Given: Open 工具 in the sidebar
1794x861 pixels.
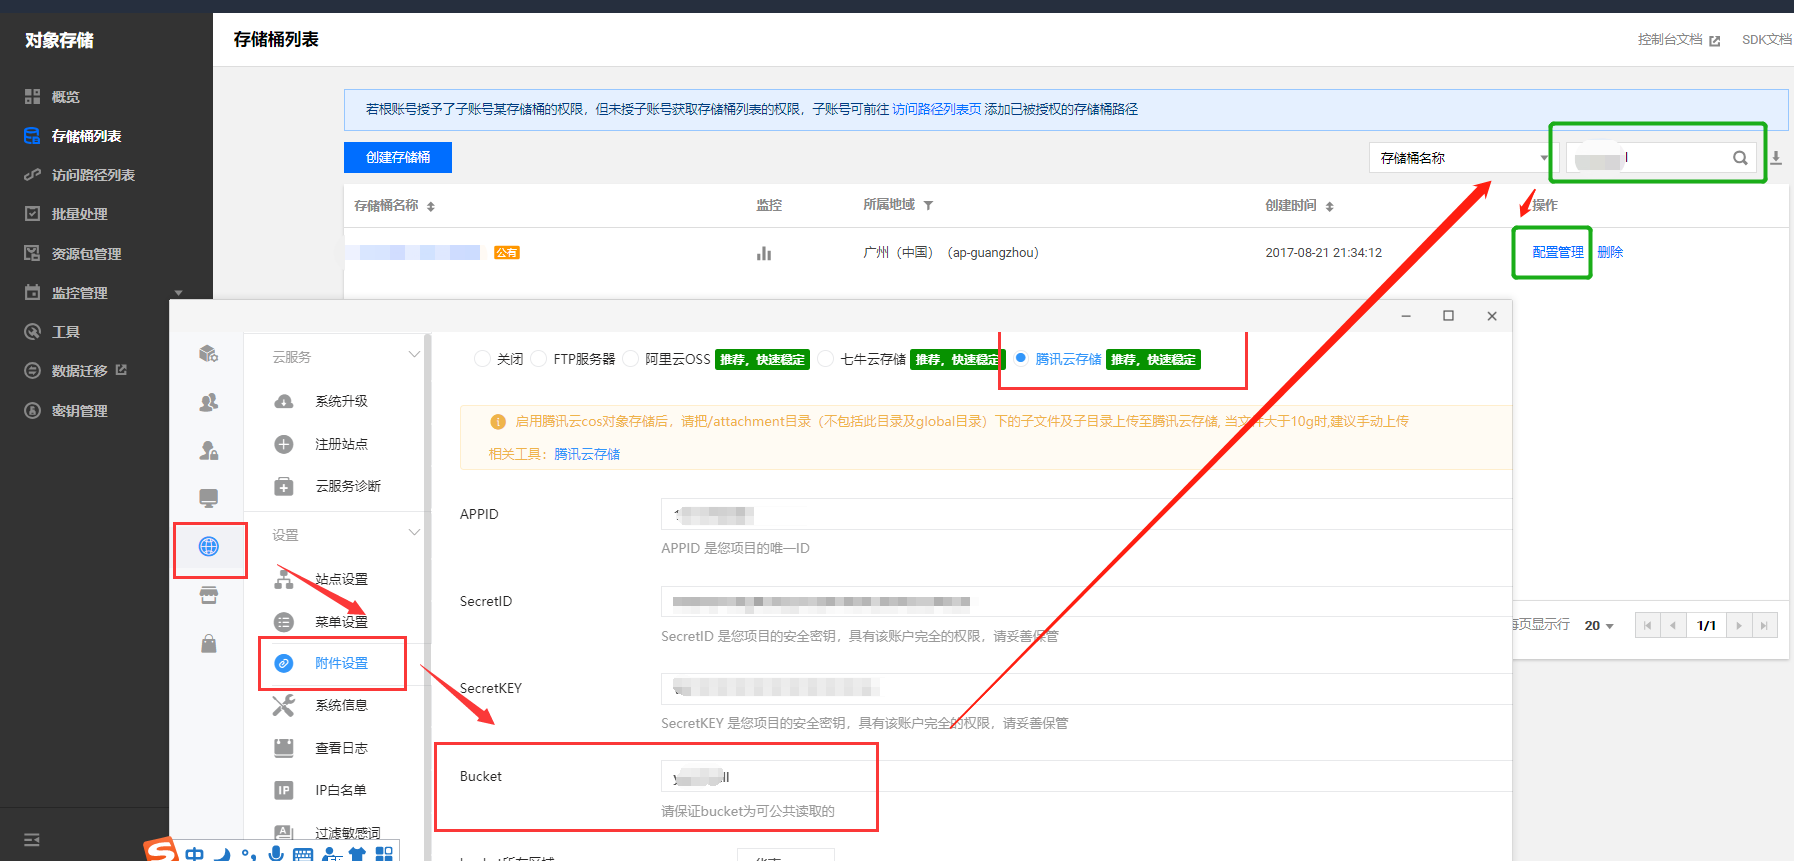Looking at the screenshot, I should tap(65, 332).
